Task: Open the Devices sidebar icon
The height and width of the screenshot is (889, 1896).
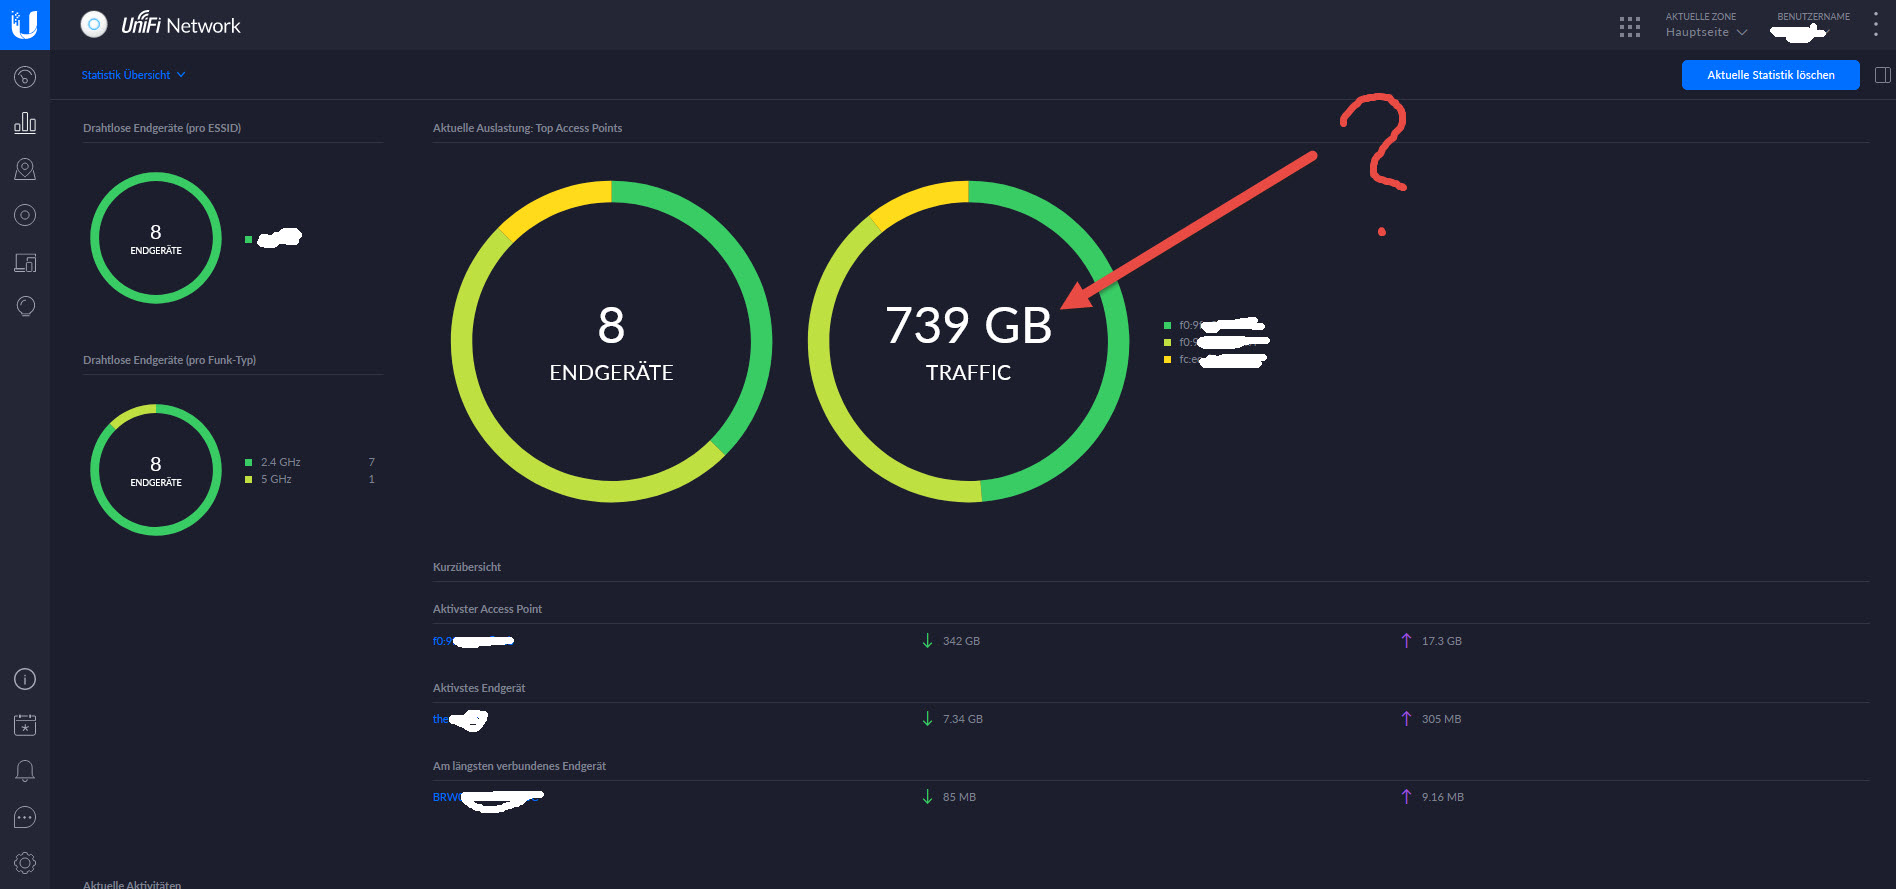Action: (x=25, y=215)
